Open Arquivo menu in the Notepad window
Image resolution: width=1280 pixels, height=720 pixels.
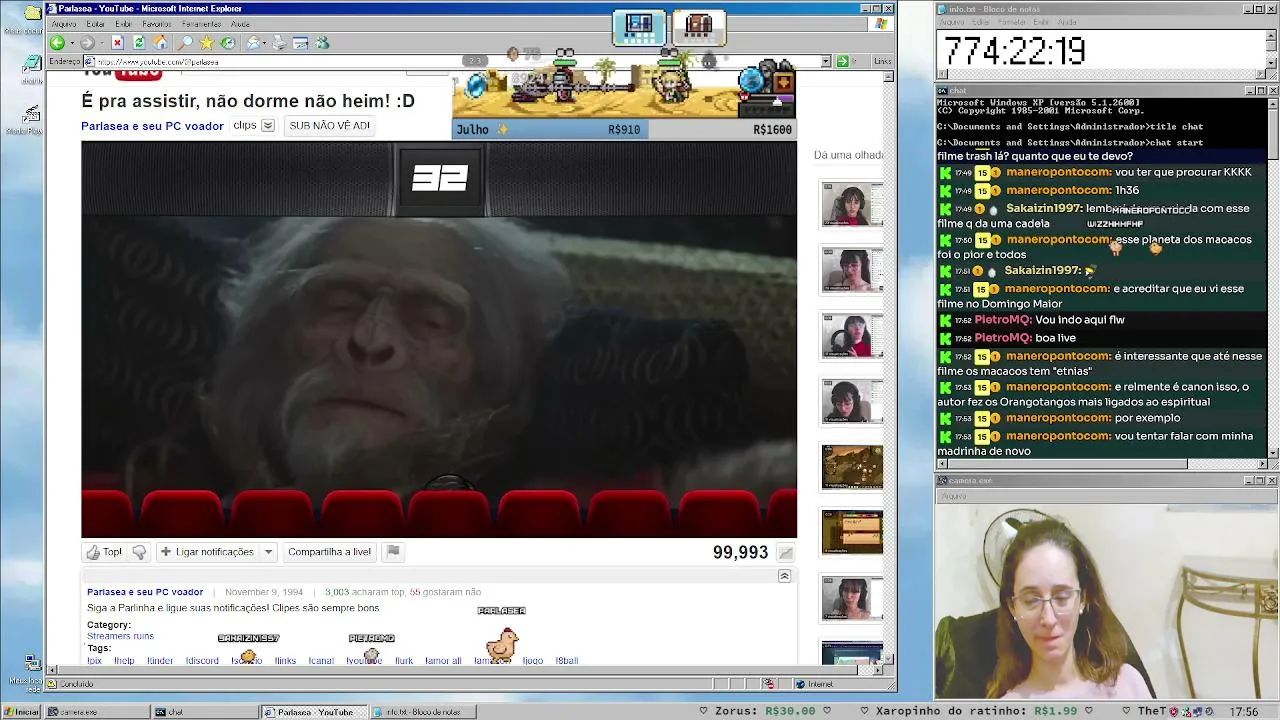pyautogui.click(x=952, y=22)
